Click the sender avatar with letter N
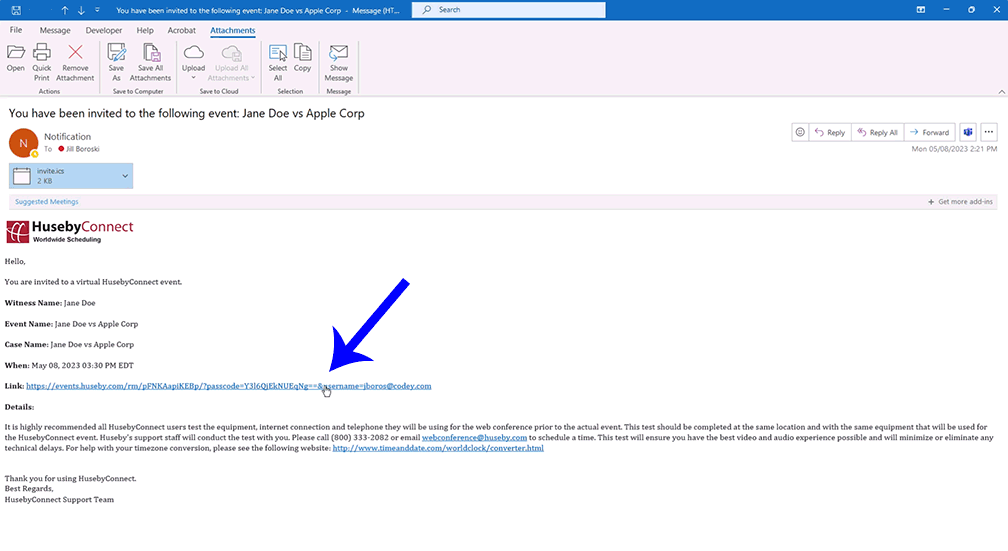Image resolution: width=1008 pixels, height=551 pixels. coord(23,143)
